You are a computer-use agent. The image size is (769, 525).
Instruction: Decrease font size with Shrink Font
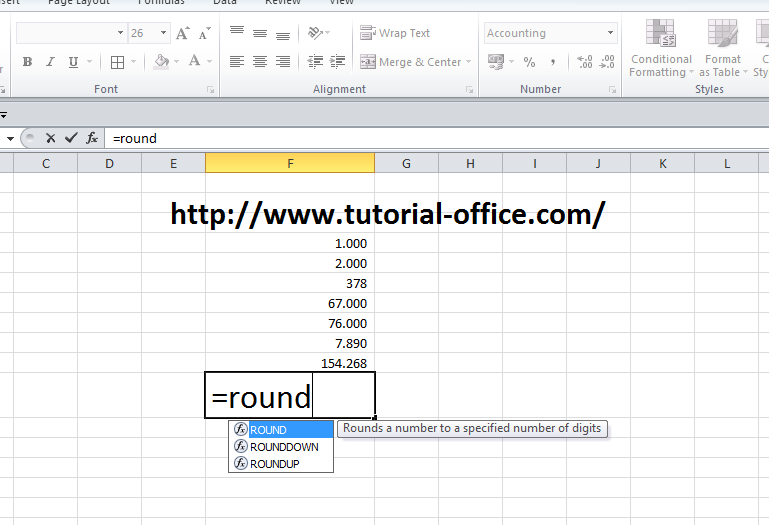click(x=205, y=33)
